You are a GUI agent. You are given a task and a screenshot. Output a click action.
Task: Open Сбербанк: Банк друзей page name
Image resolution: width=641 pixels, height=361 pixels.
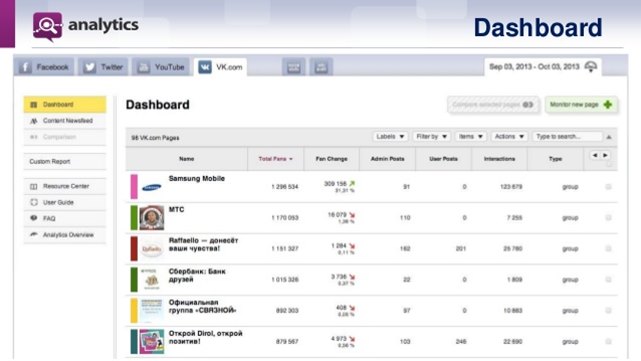[x=197, y=276]
